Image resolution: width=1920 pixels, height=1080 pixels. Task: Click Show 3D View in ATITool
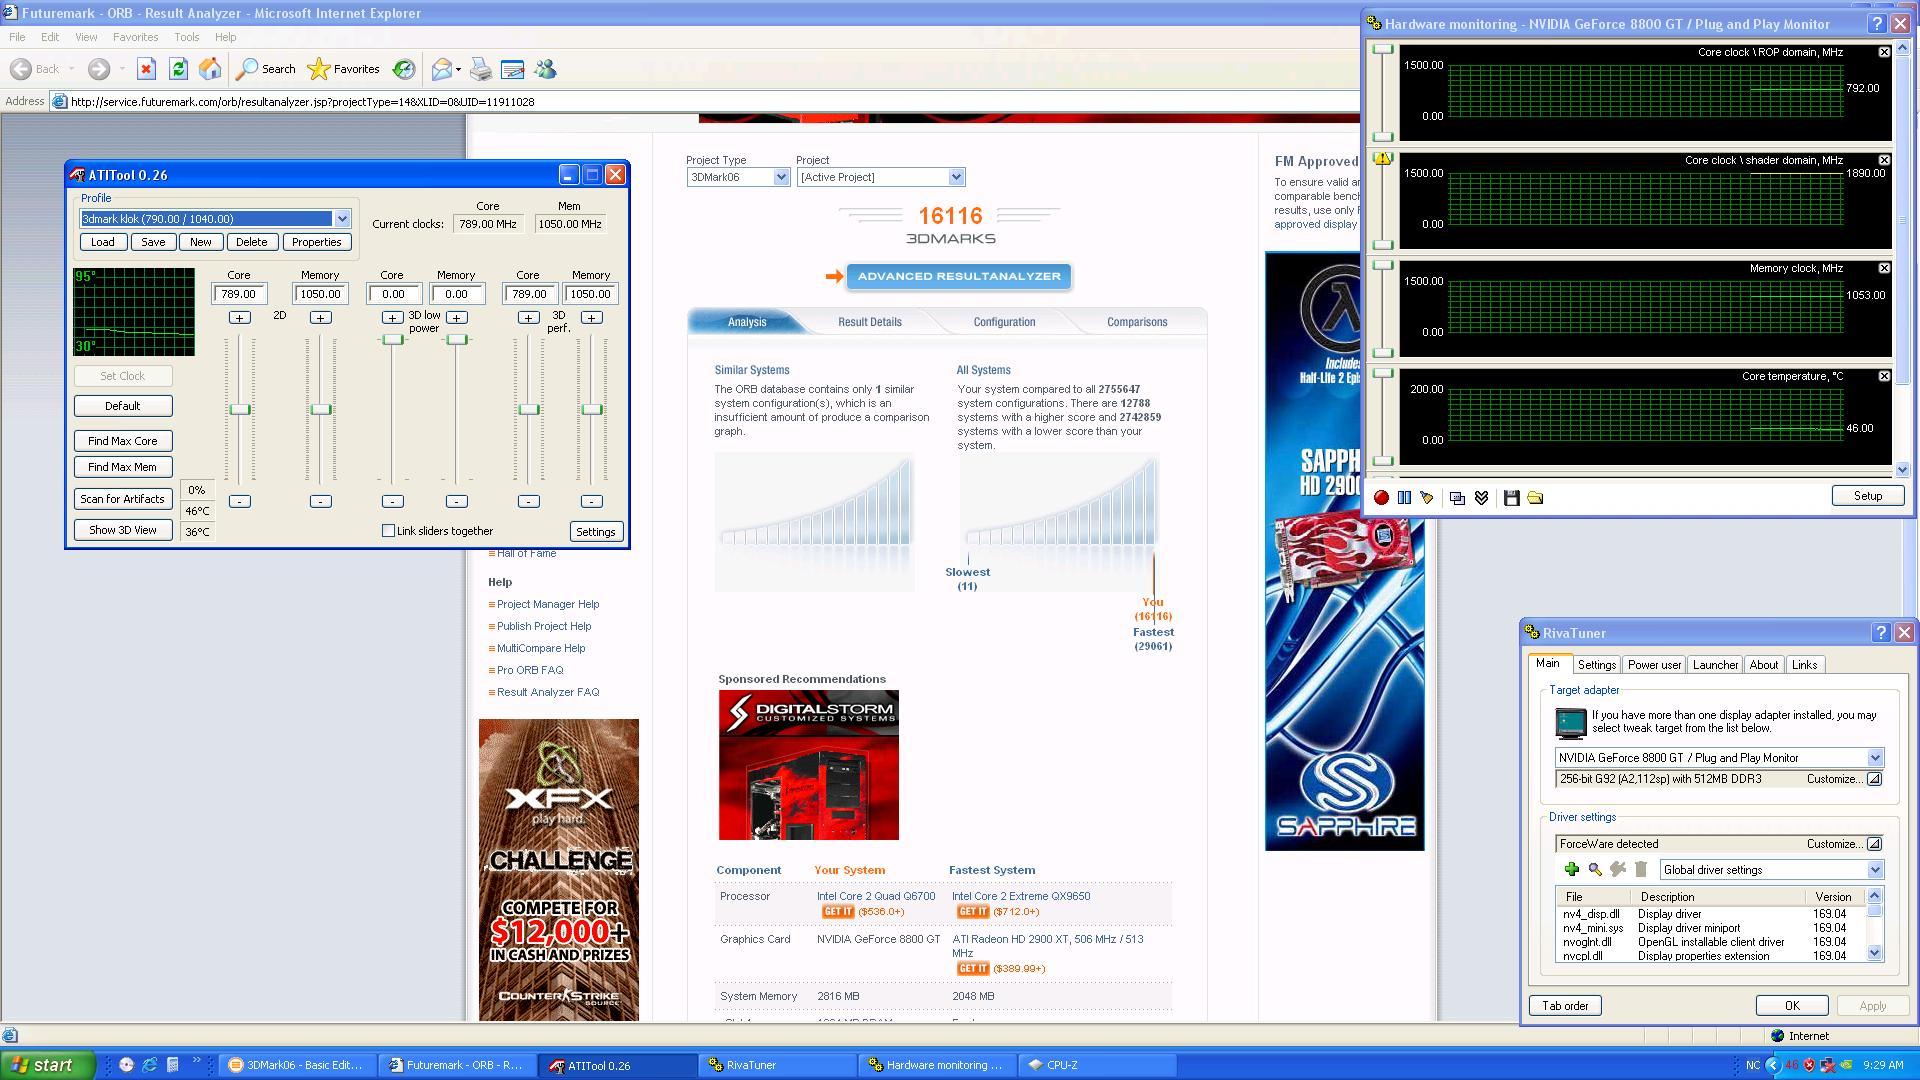pyautogui.click(x=122, y=530)
